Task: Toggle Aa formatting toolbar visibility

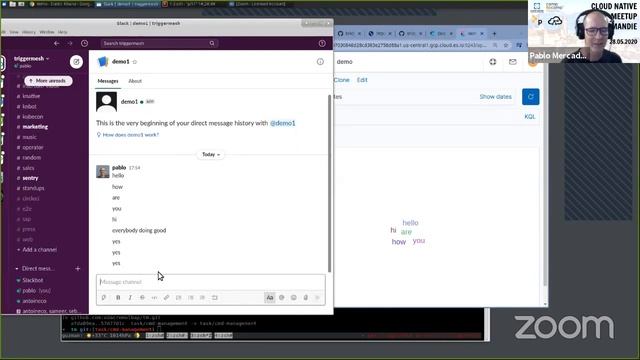Action: (x=270, y=298)
